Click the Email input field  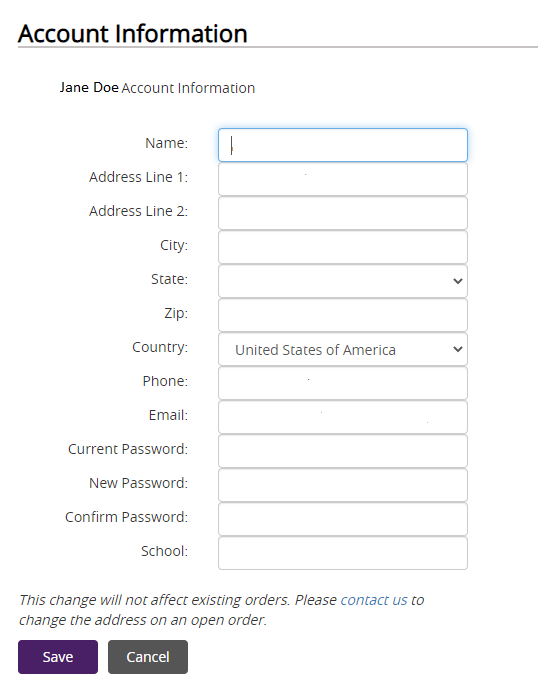[x=343, y=417]
